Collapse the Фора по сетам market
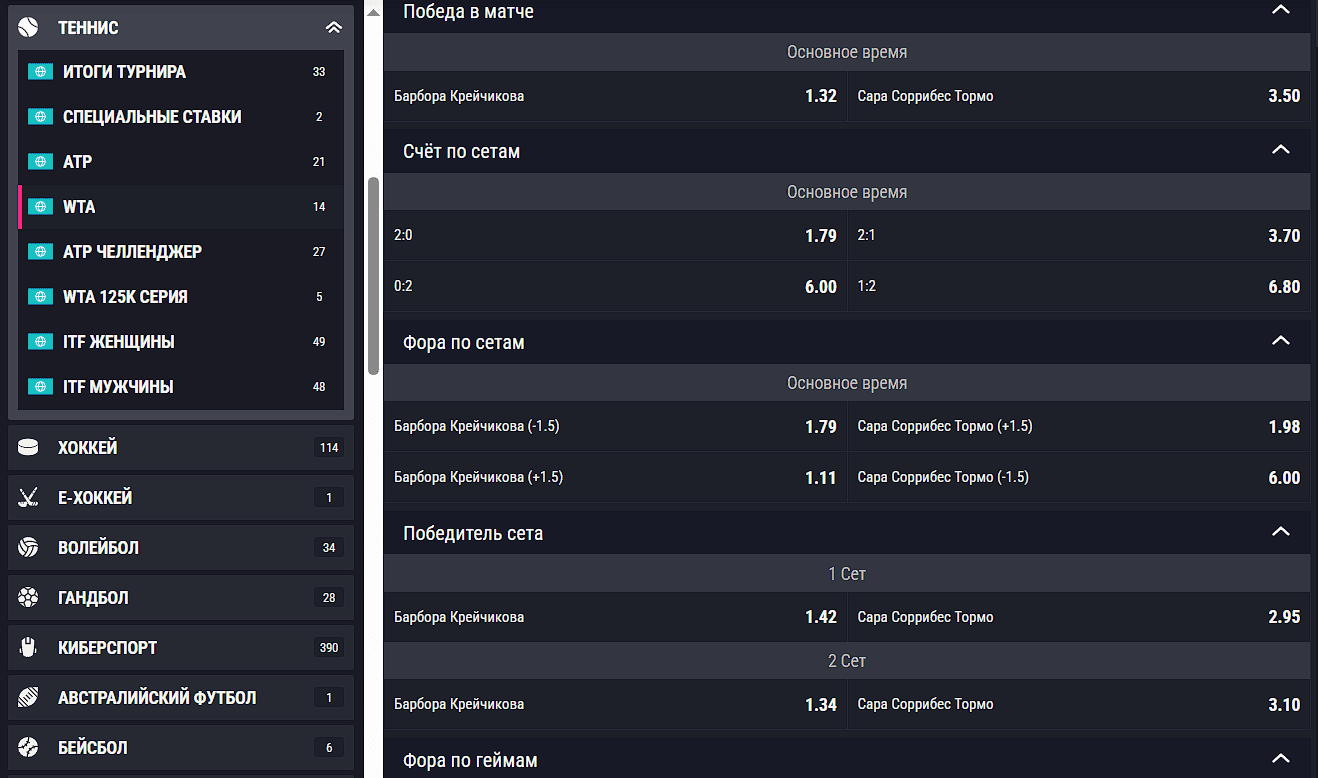This screenshot has height=778, width=1318. pyautogui.click(x=1280, y=341)
